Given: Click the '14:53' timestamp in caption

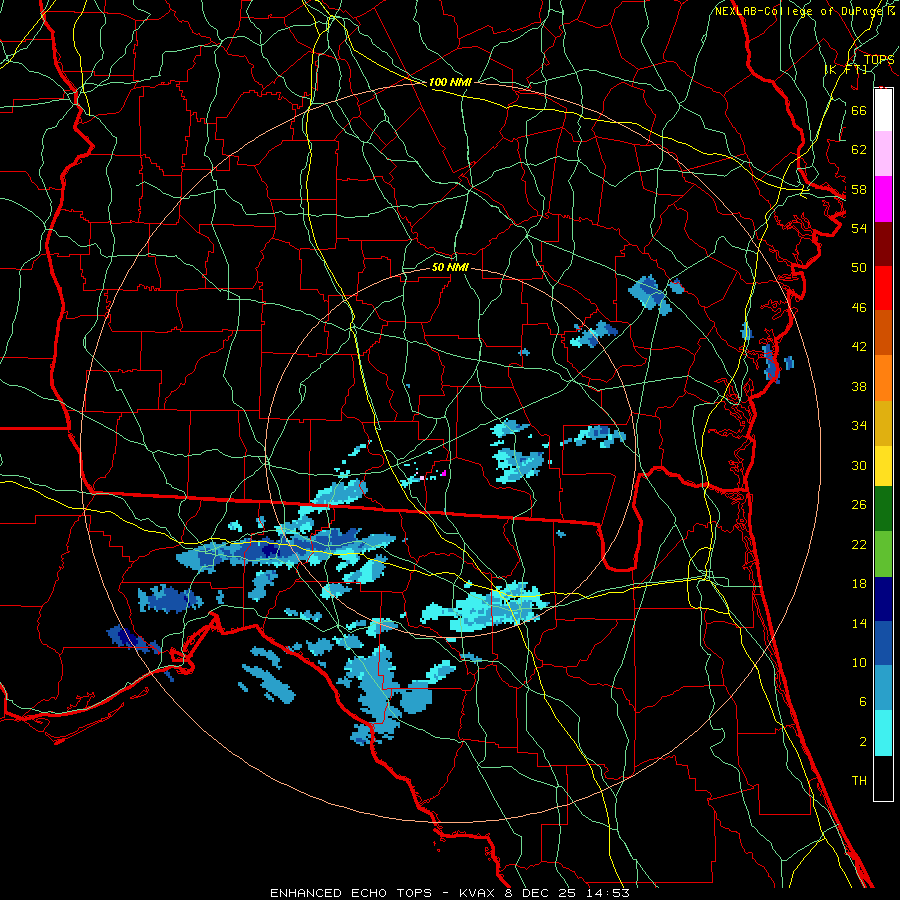Looking at the screenshot, I should 608,893.
